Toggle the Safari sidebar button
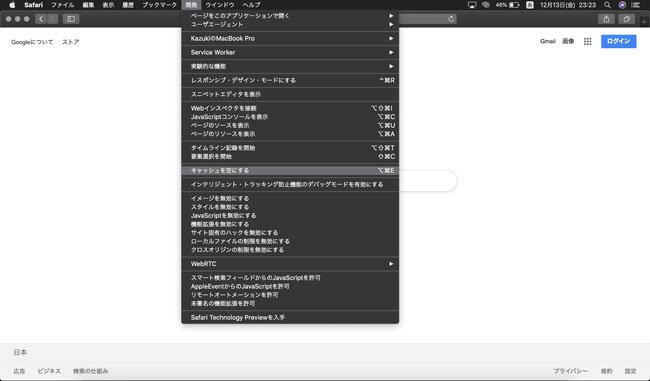The height and width of the screenshot is (381, 650). [x=71, y=19]
